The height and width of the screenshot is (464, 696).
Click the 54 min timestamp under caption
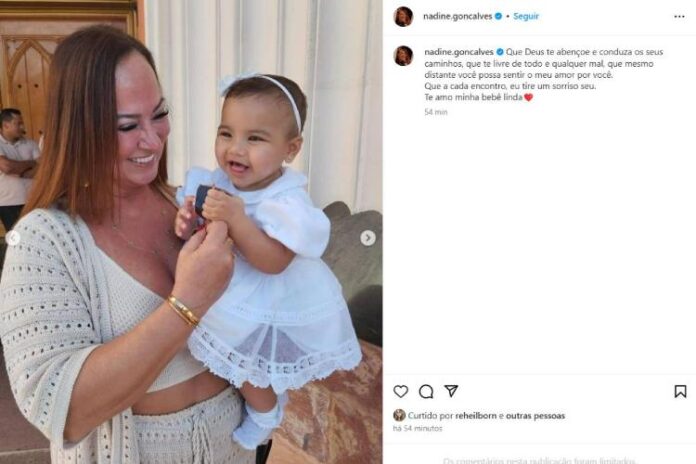[436, 112]
